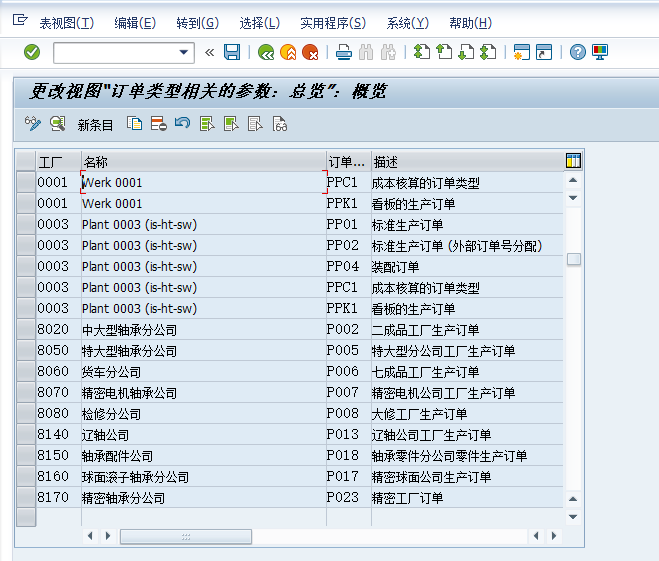Click the vertical scrollbar thumb
Image resolution: width=659 pixels, height=561 pixels.
tap(574, 259)
